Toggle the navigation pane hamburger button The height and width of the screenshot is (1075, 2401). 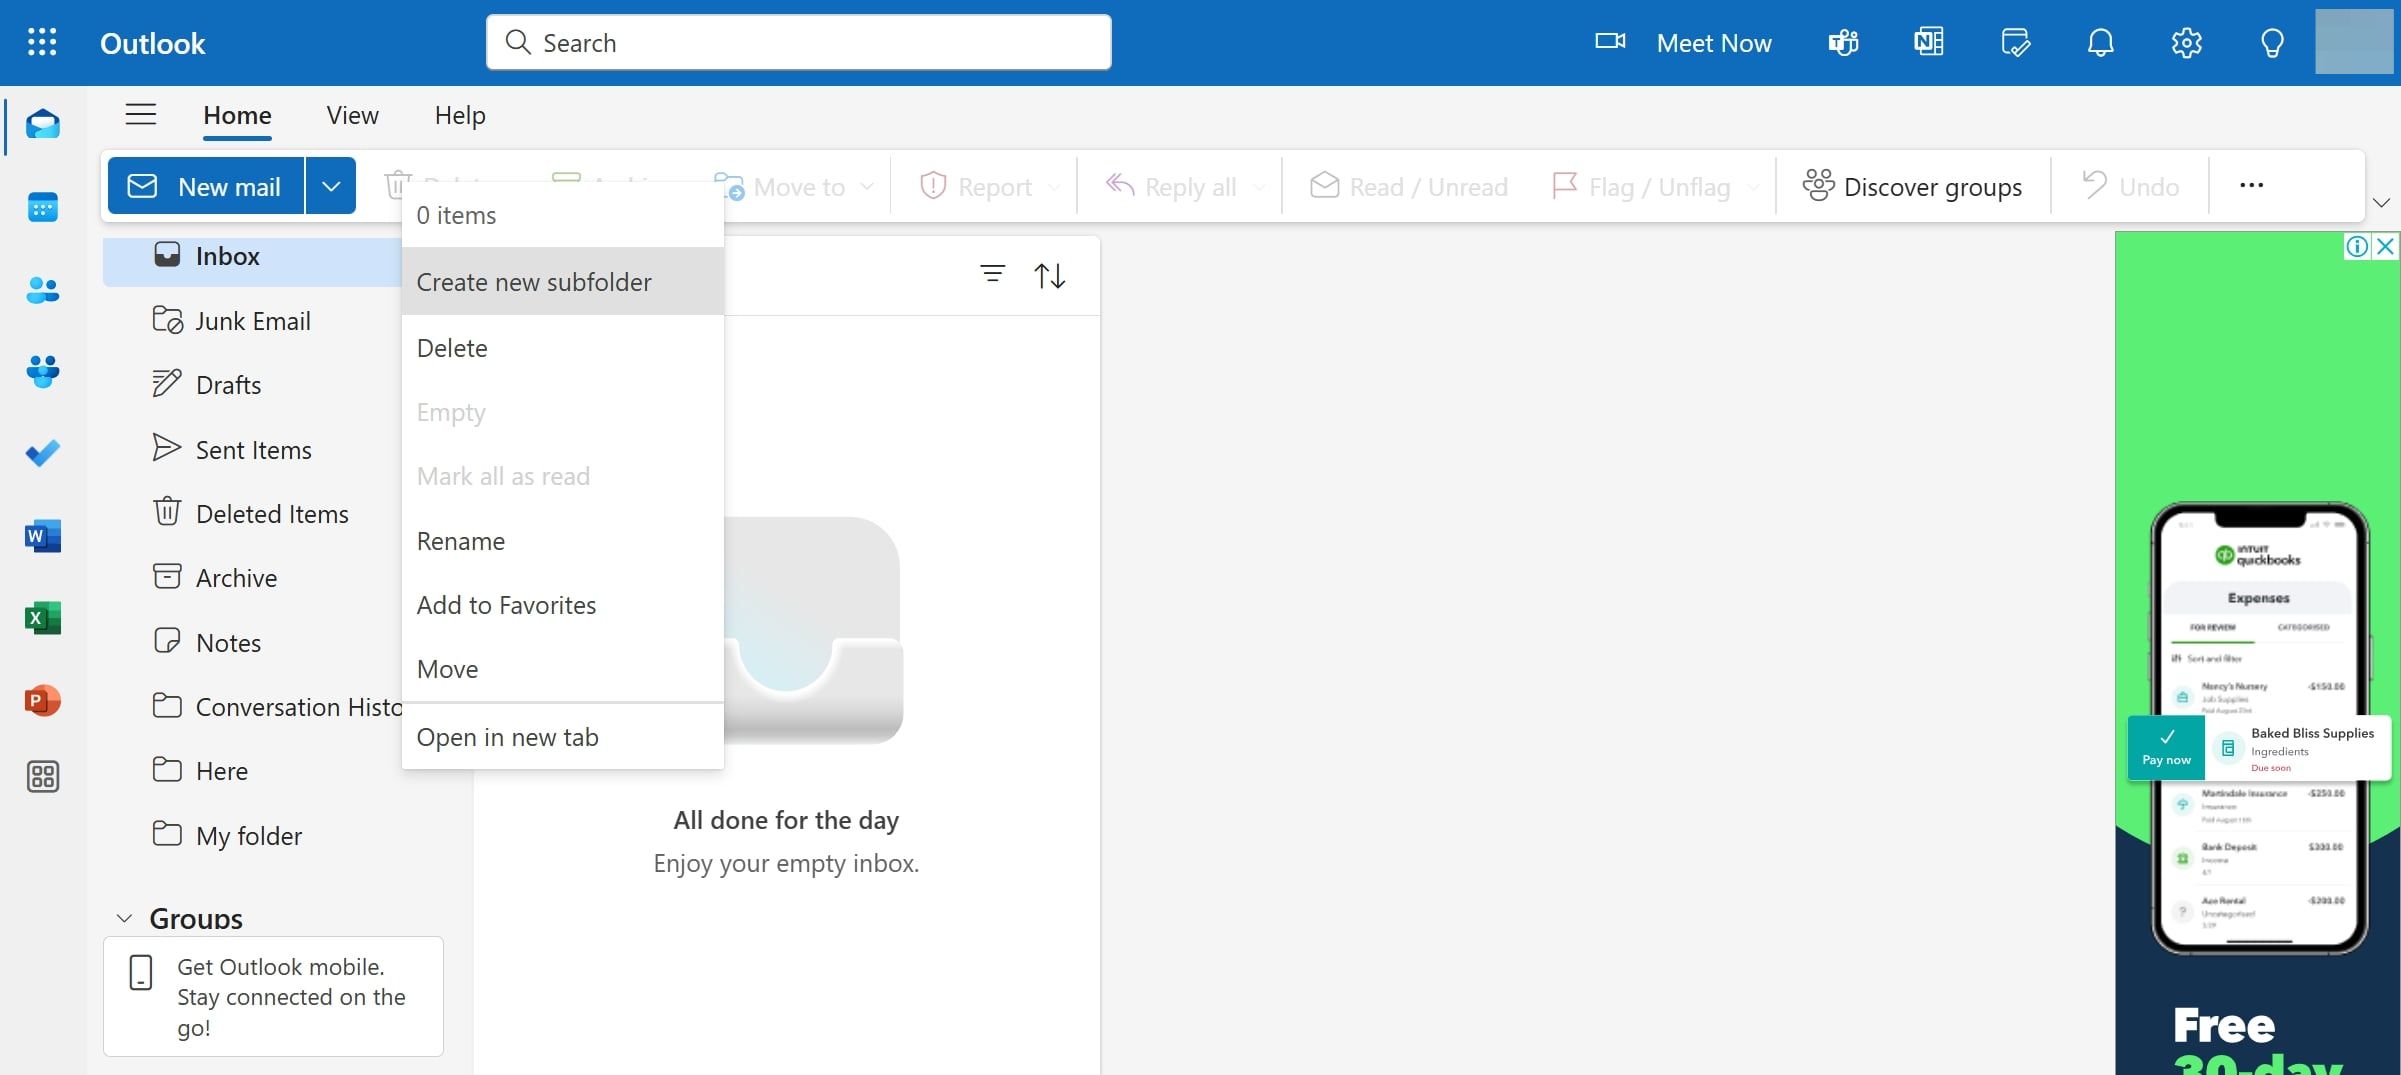pyautogui.click(x=141, y=115)
